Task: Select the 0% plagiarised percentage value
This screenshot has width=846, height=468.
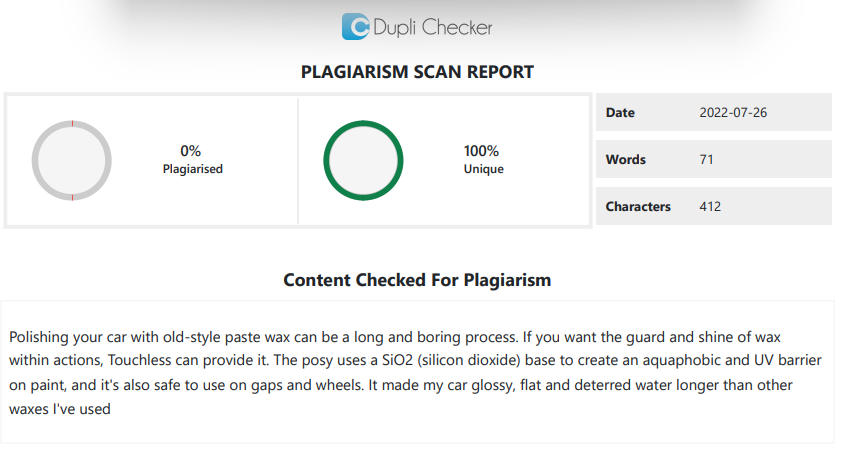Action: pos(191,151)
